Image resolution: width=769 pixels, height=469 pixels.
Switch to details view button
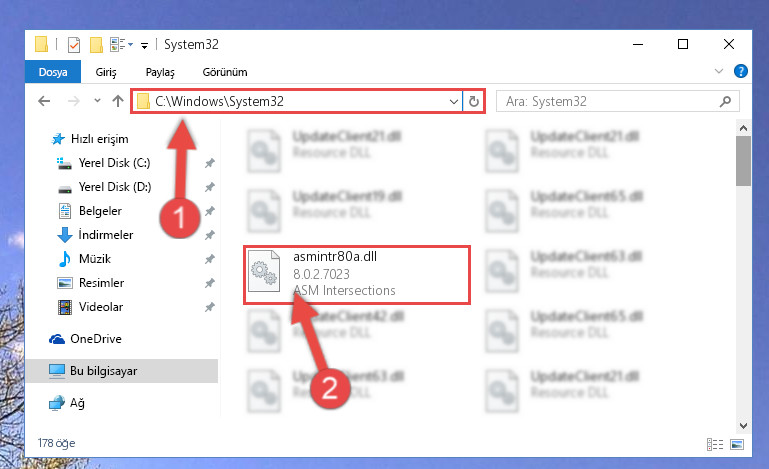tap(715, 444)
